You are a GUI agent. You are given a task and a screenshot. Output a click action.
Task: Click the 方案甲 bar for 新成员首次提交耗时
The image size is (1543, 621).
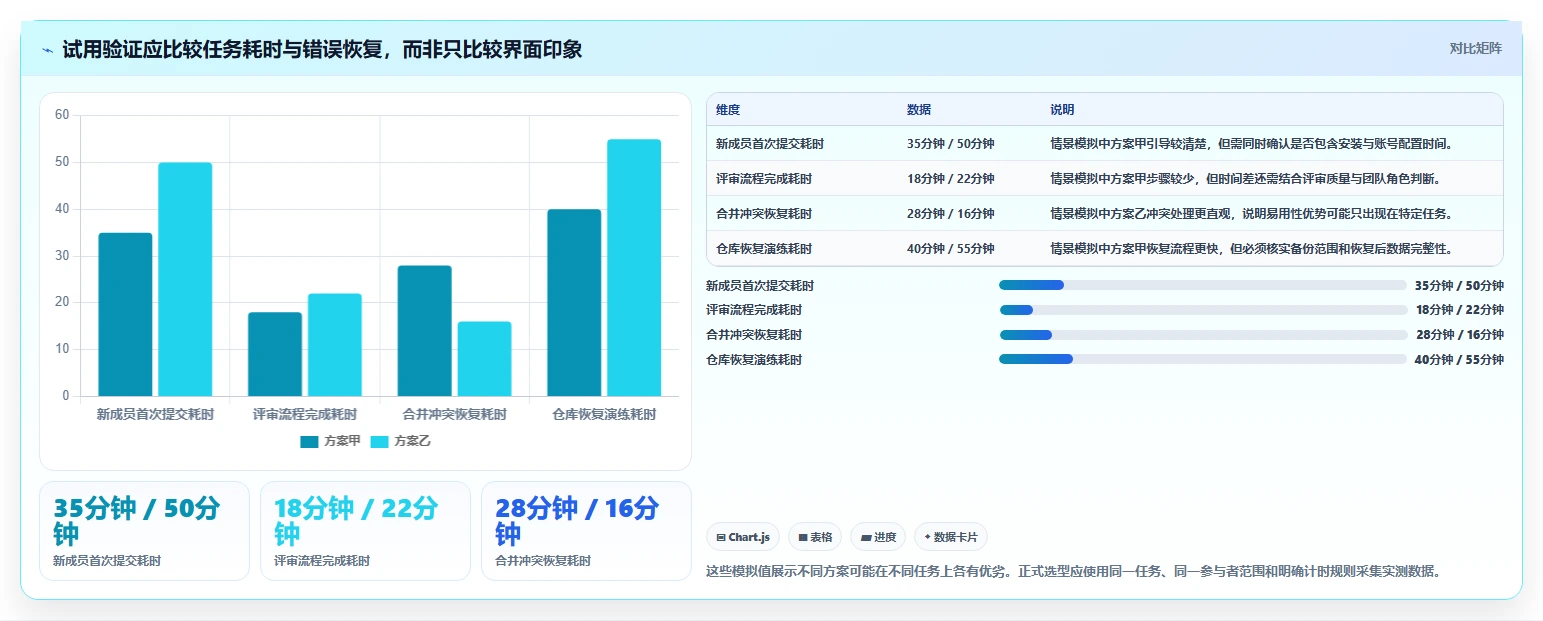[x=125, y=314]
